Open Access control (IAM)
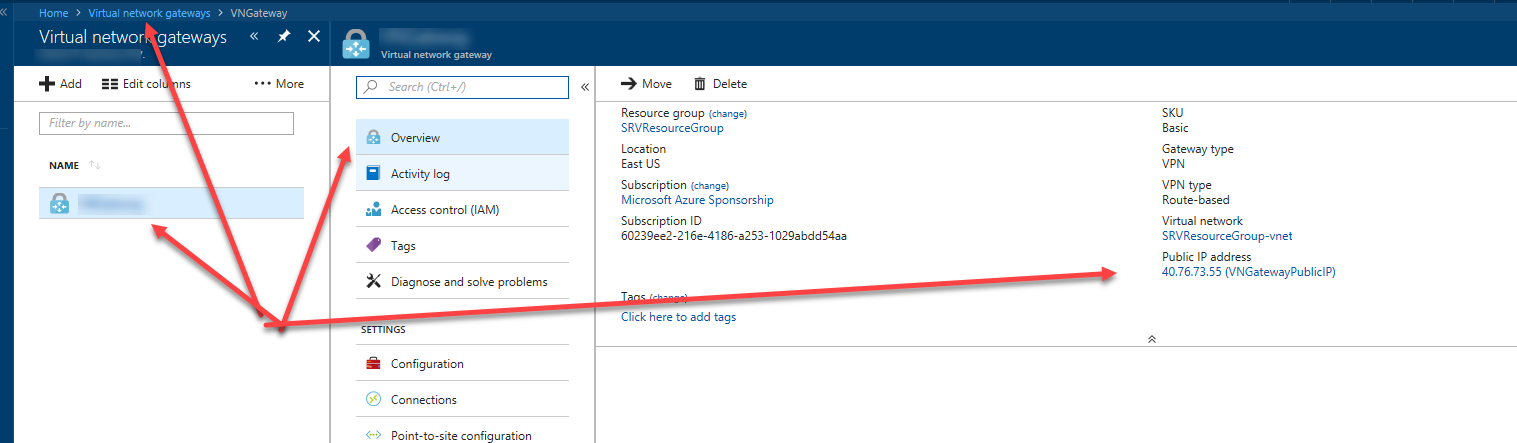 point(444,210)
